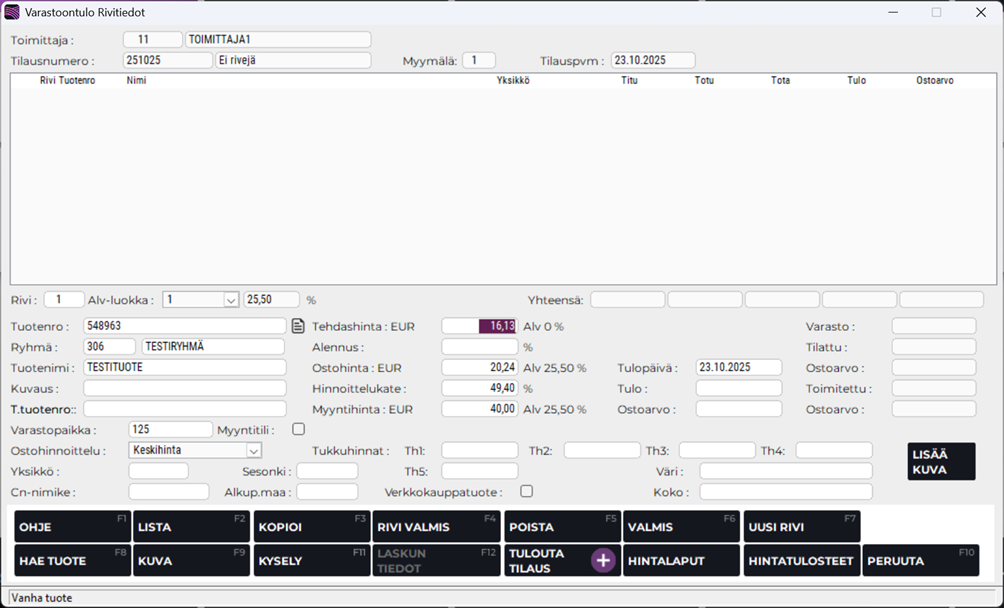Enable the Myyntitili checkbox
This screenshot has width=1004, height=608.
(x=298, y=429)
